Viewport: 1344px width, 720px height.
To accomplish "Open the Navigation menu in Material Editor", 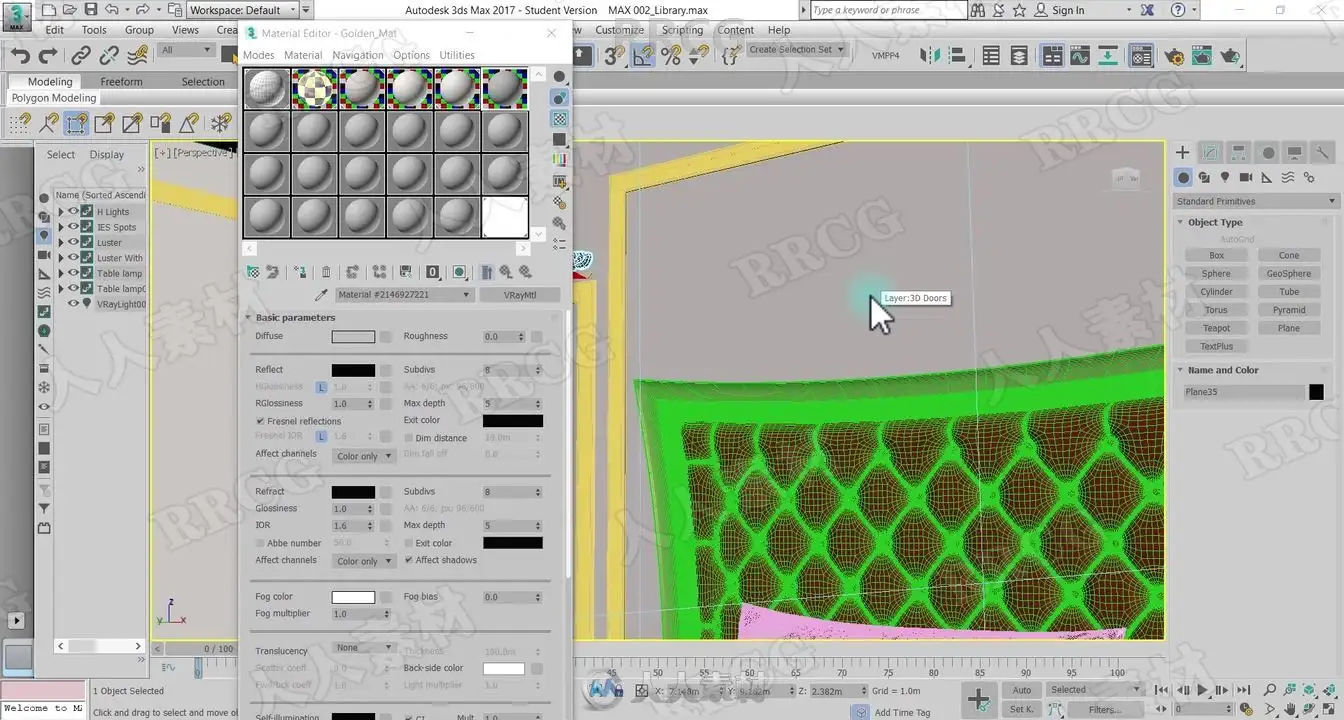I will pos(357,55).
